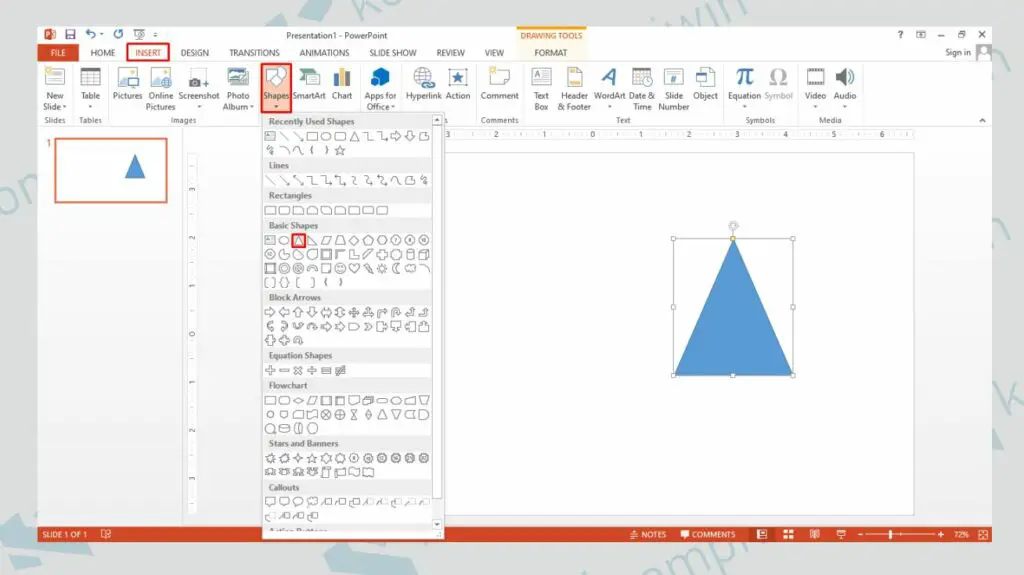
Task: Collapse the ribbon with the chevron
Action: tap(982, 120)
